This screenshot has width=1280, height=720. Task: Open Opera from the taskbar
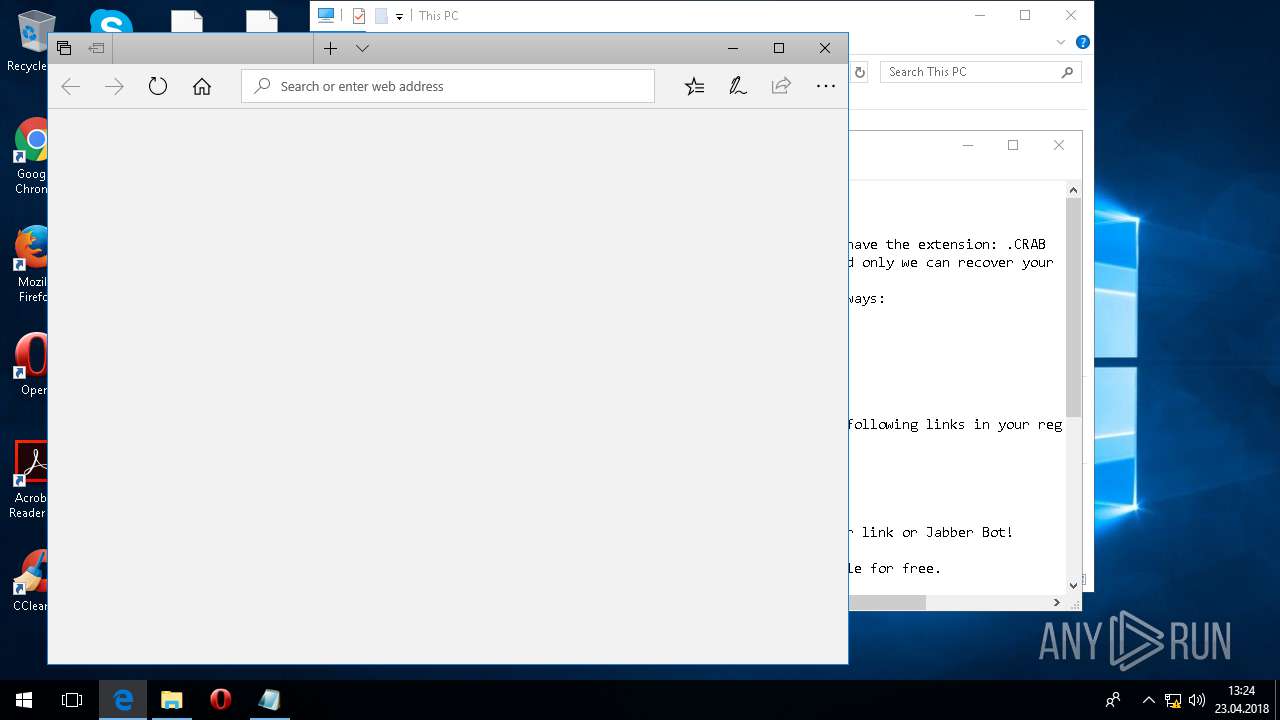click(x=220, y=700)
